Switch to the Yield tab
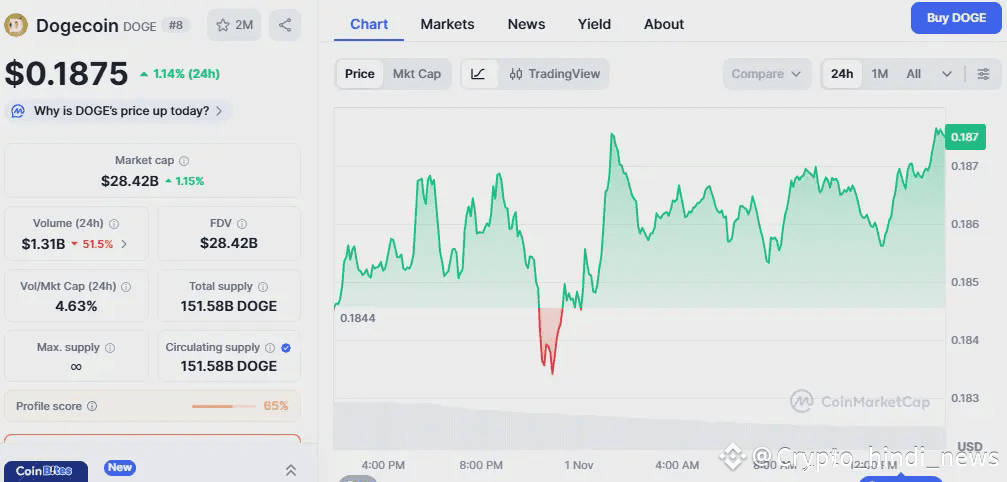 [x=594, y=24]
